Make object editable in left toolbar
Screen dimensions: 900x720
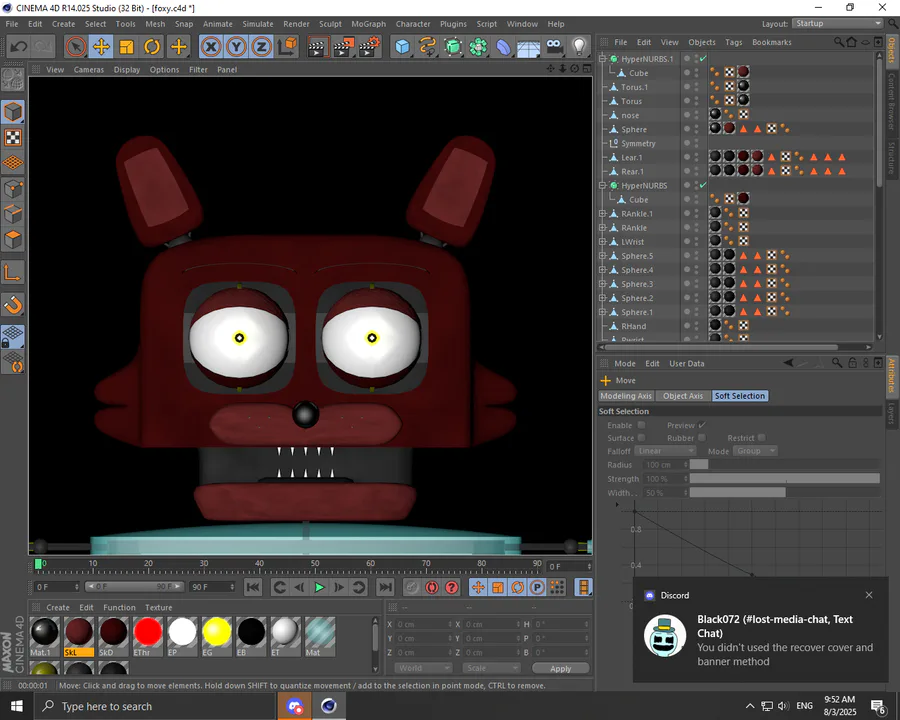coord(13,79)
